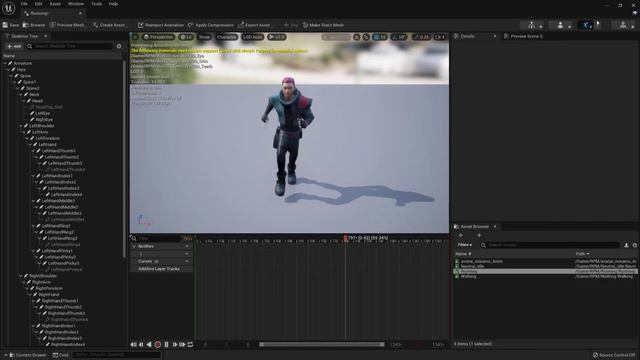Click Source Control Off status
The height and width of the screenshot is (360, 640).
coord(614,355)
